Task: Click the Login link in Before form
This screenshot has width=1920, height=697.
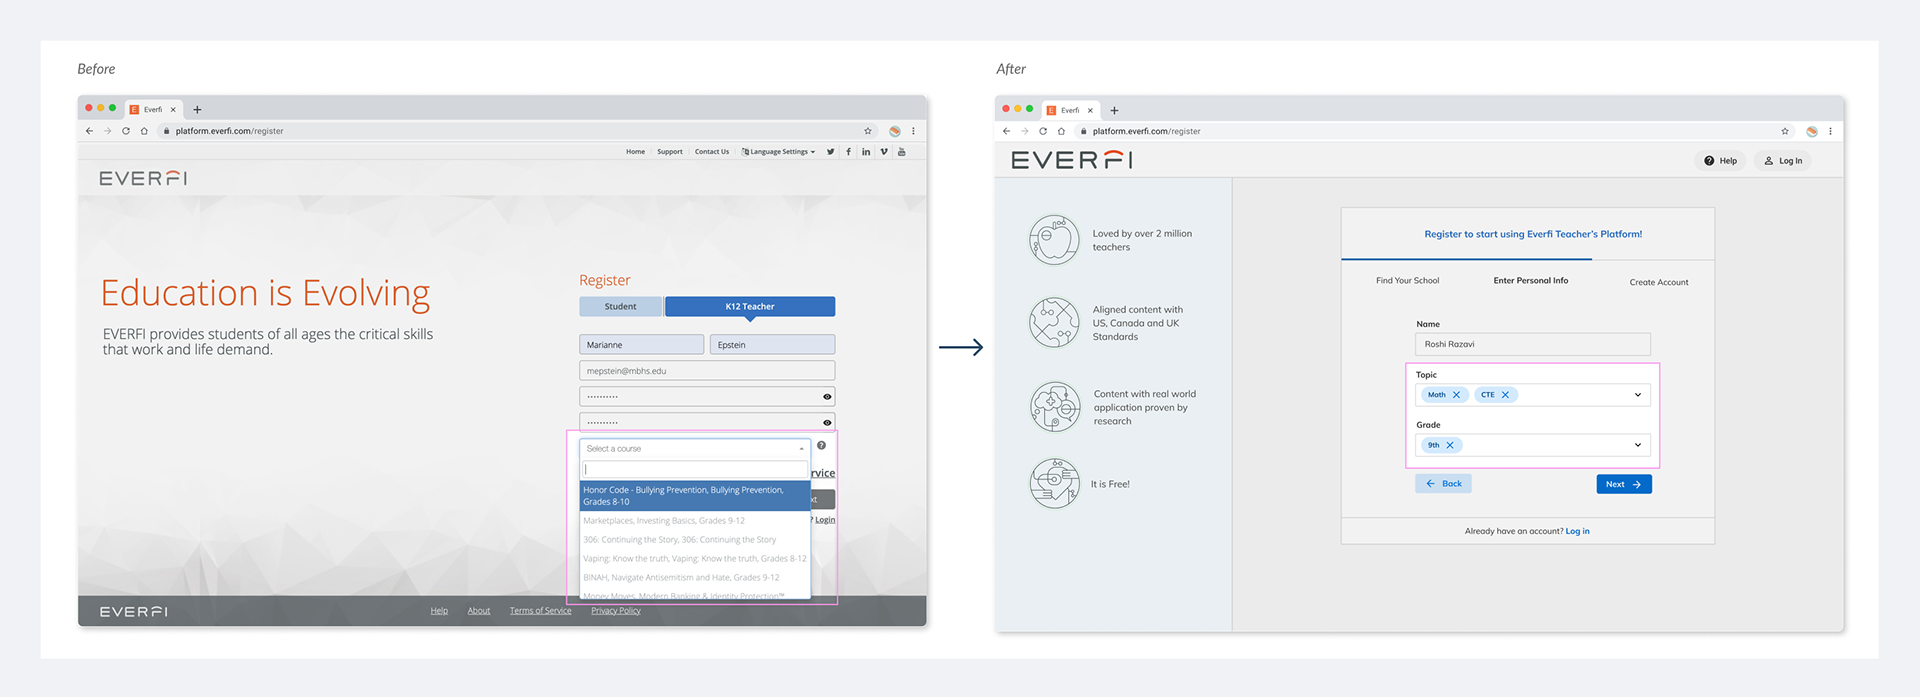Action: click(824, 520)
